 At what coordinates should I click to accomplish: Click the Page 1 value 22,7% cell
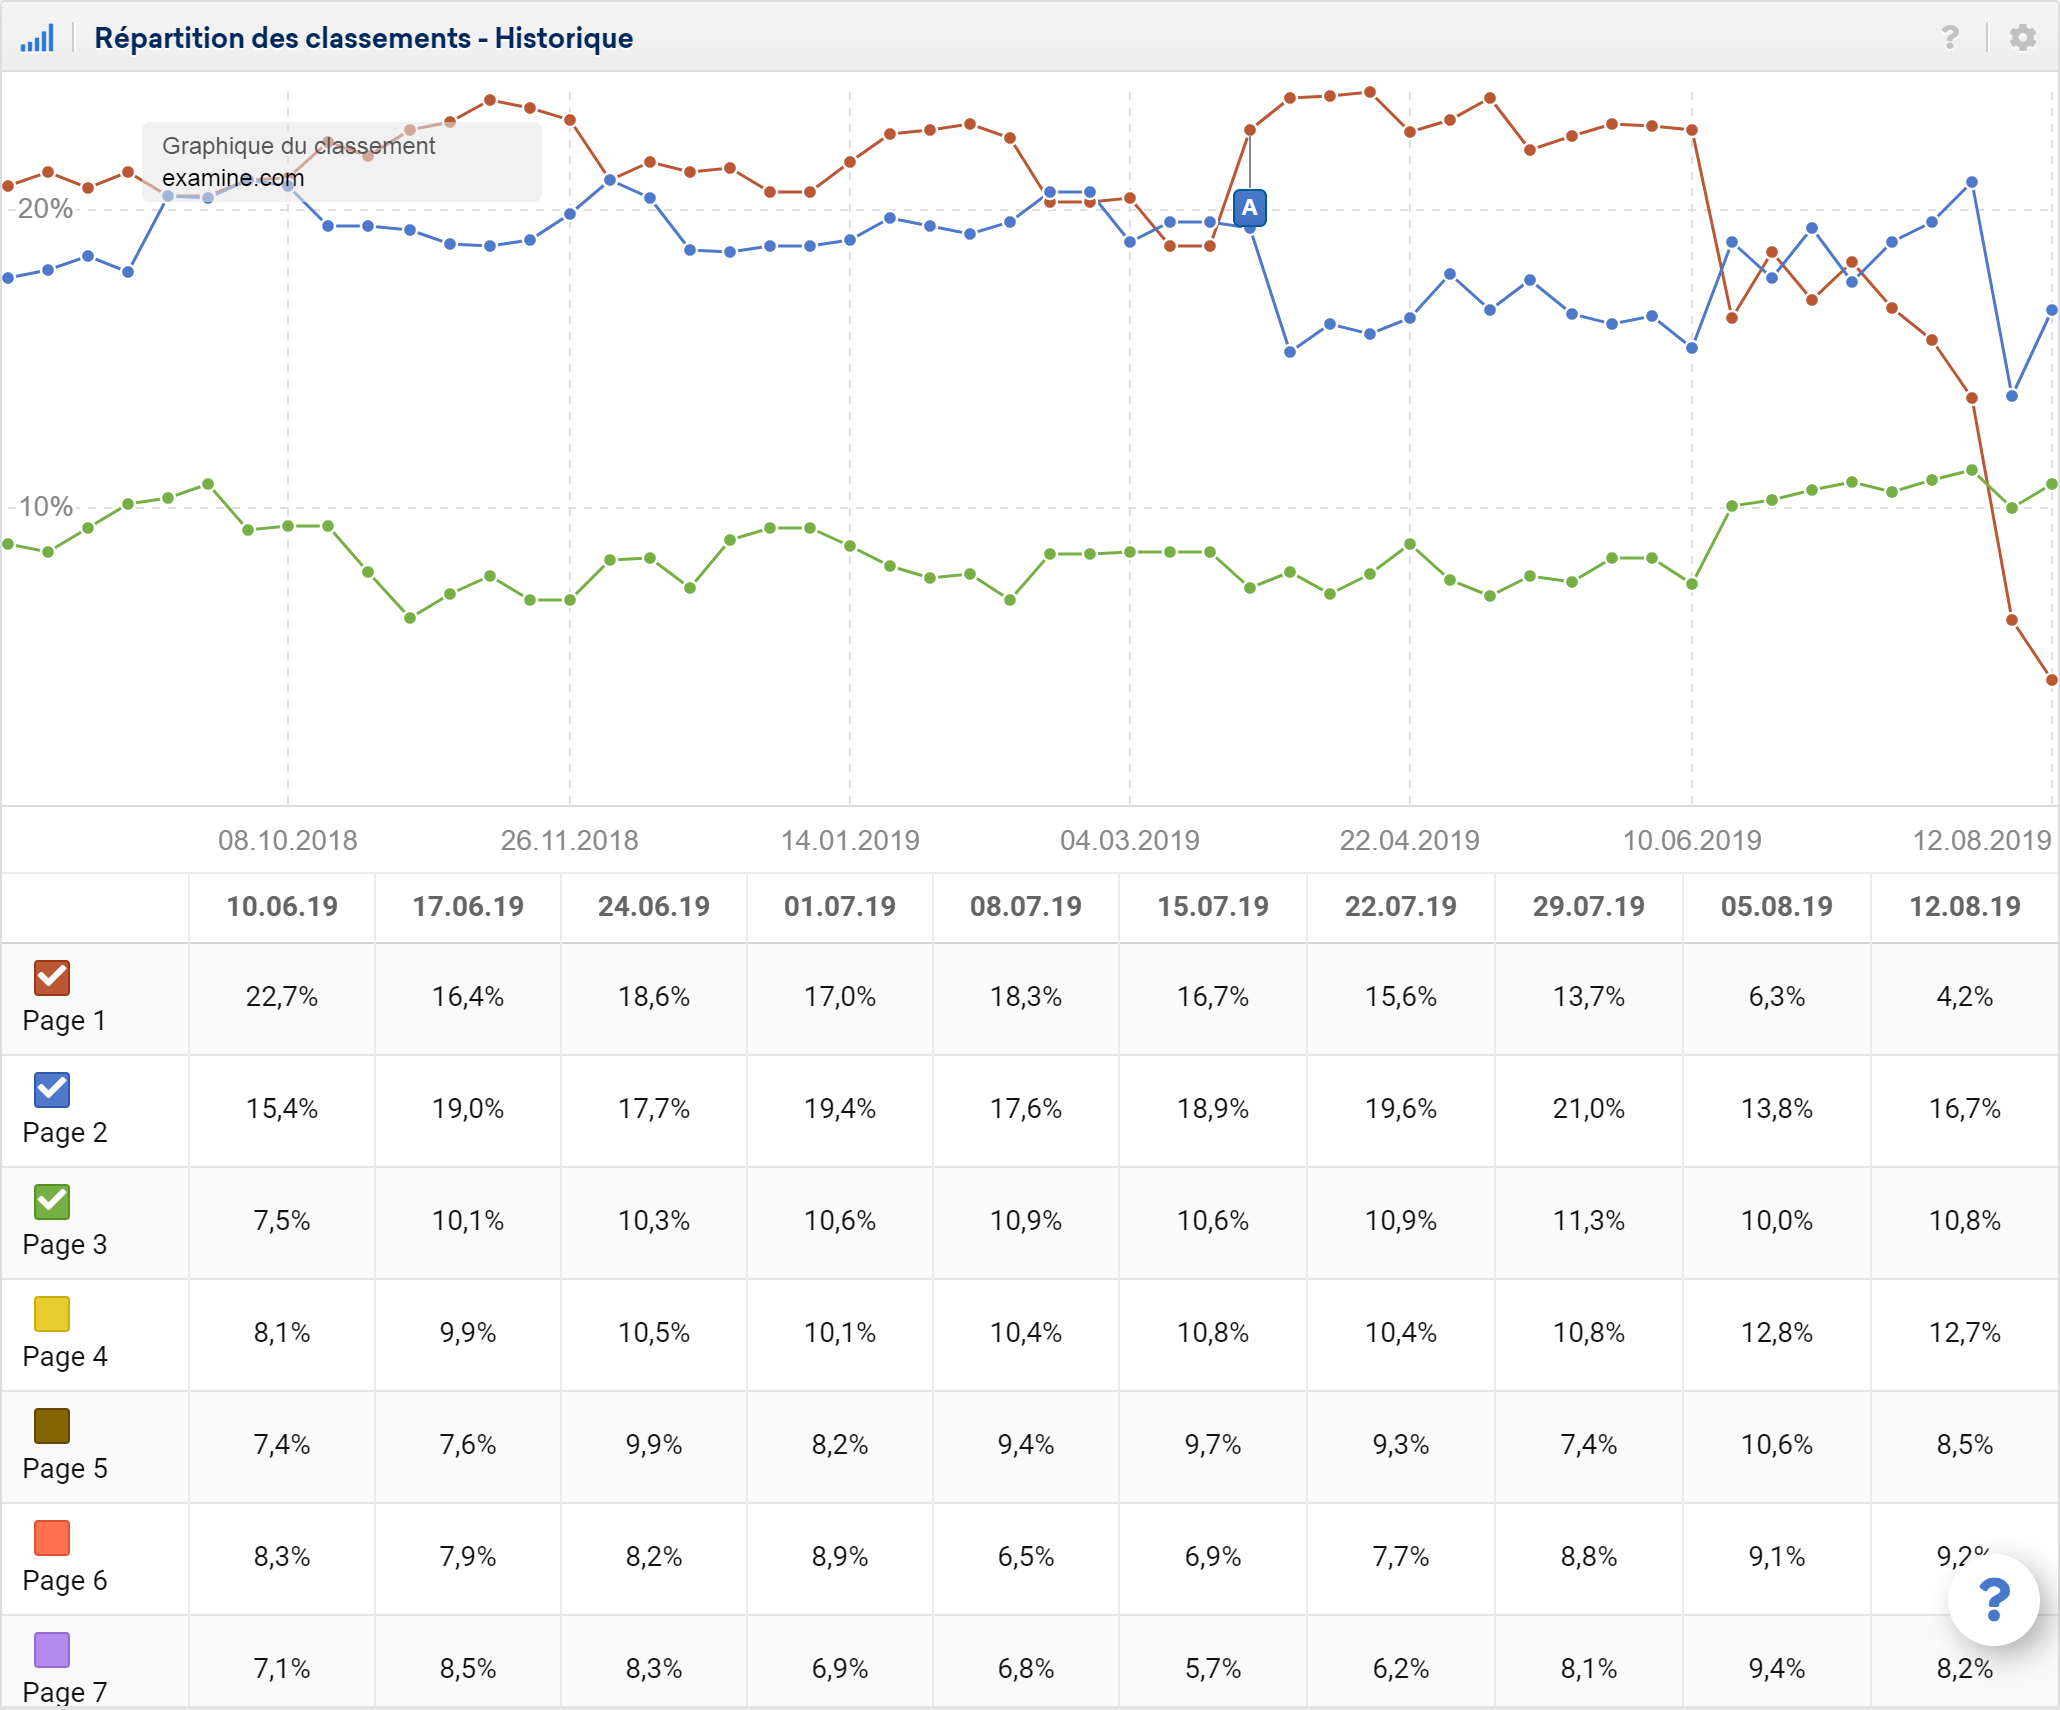pyautogui.click(x=282, y=997)
